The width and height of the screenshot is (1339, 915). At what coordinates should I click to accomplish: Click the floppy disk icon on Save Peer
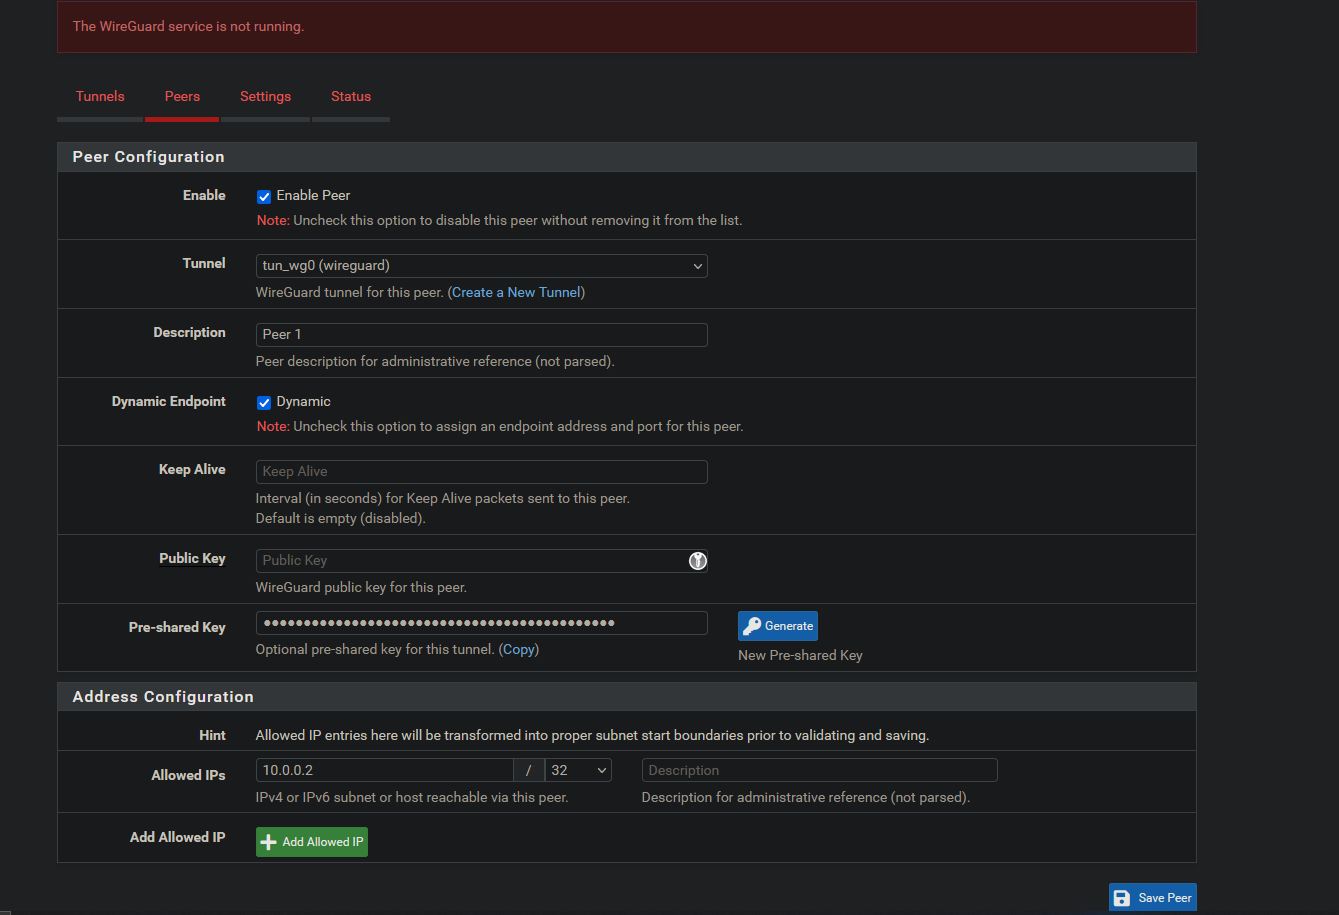(x=1122, y=898)
